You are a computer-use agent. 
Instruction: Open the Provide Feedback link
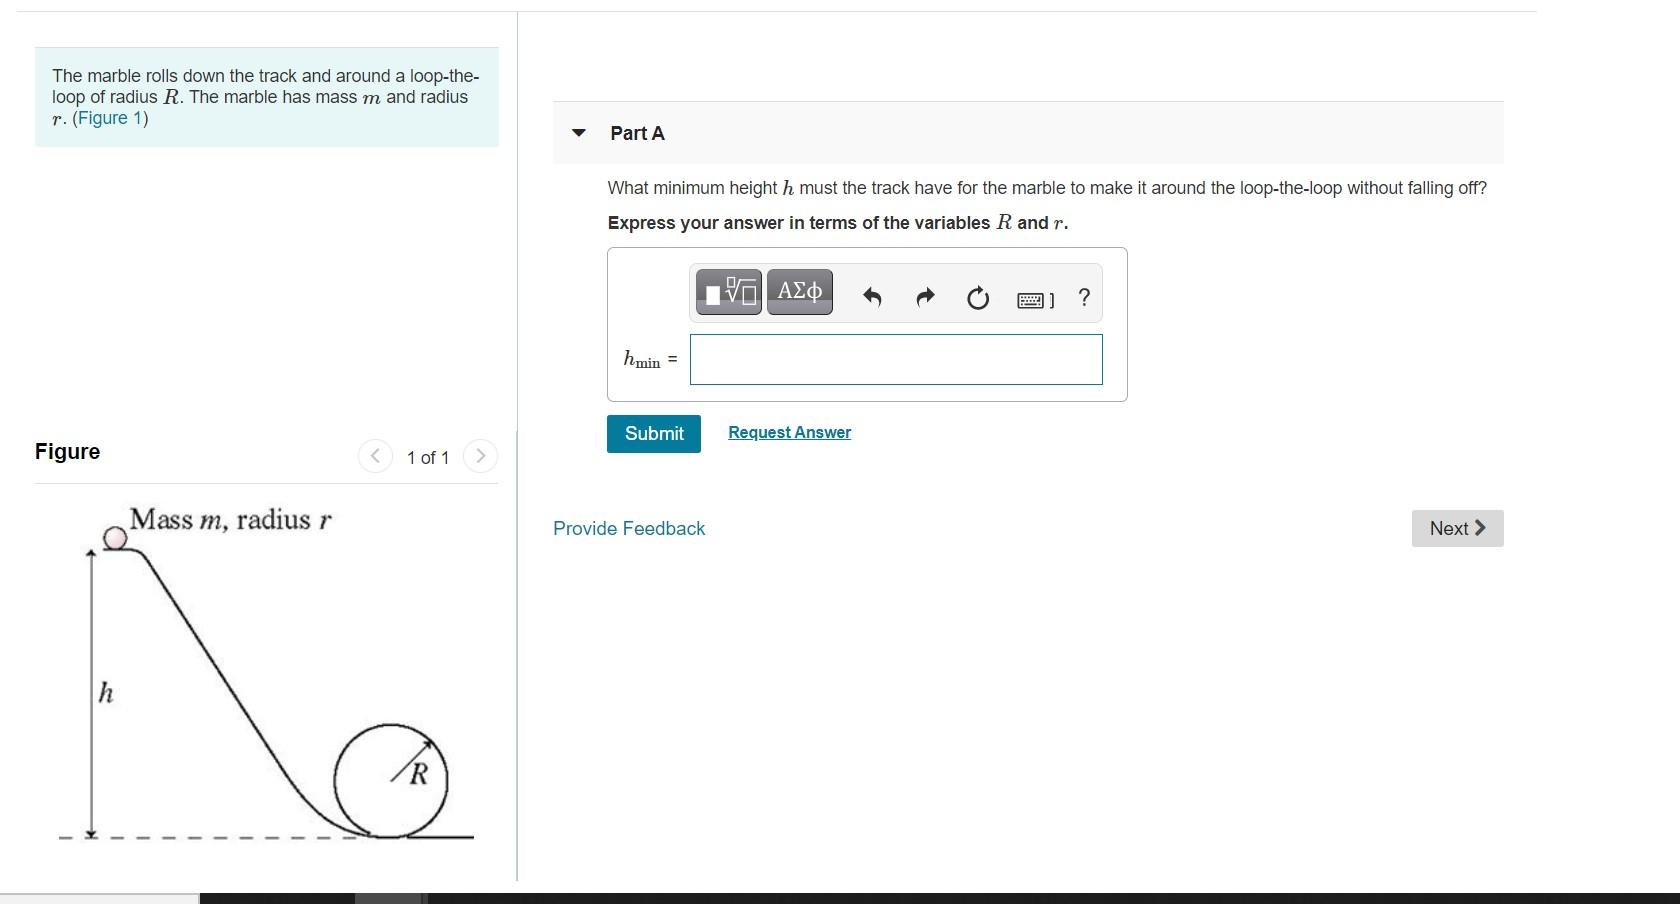pos(628,528)
